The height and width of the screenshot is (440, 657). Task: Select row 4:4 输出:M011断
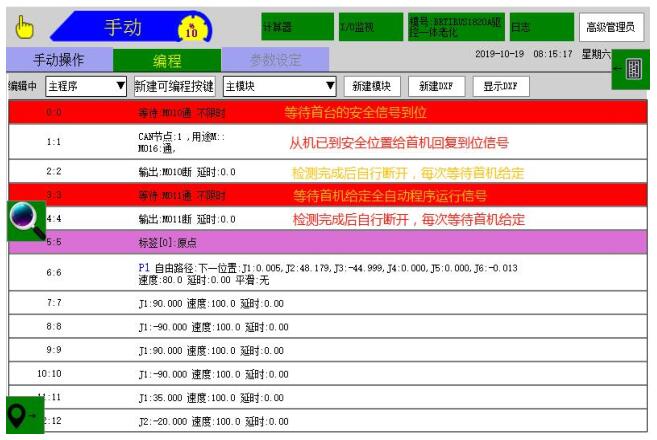[x=328, y=219]
